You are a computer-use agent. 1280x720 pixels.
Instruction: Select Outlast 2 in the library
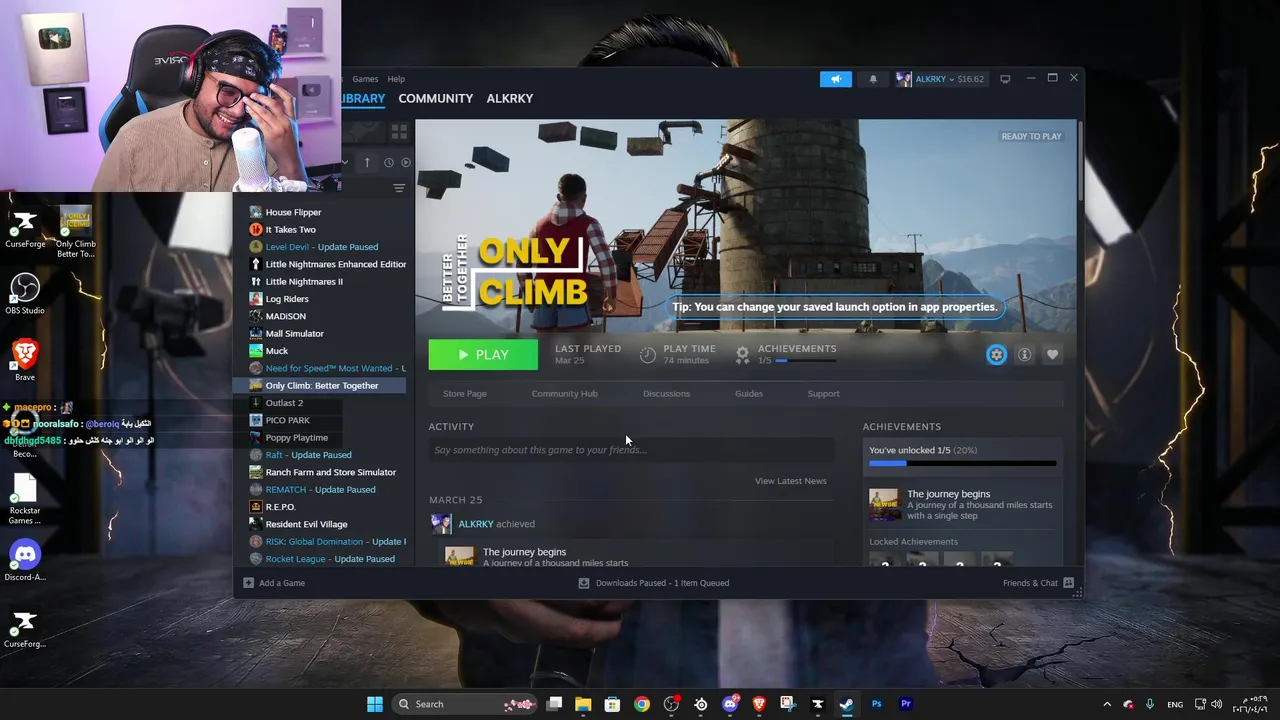click(x=284, y=403)
